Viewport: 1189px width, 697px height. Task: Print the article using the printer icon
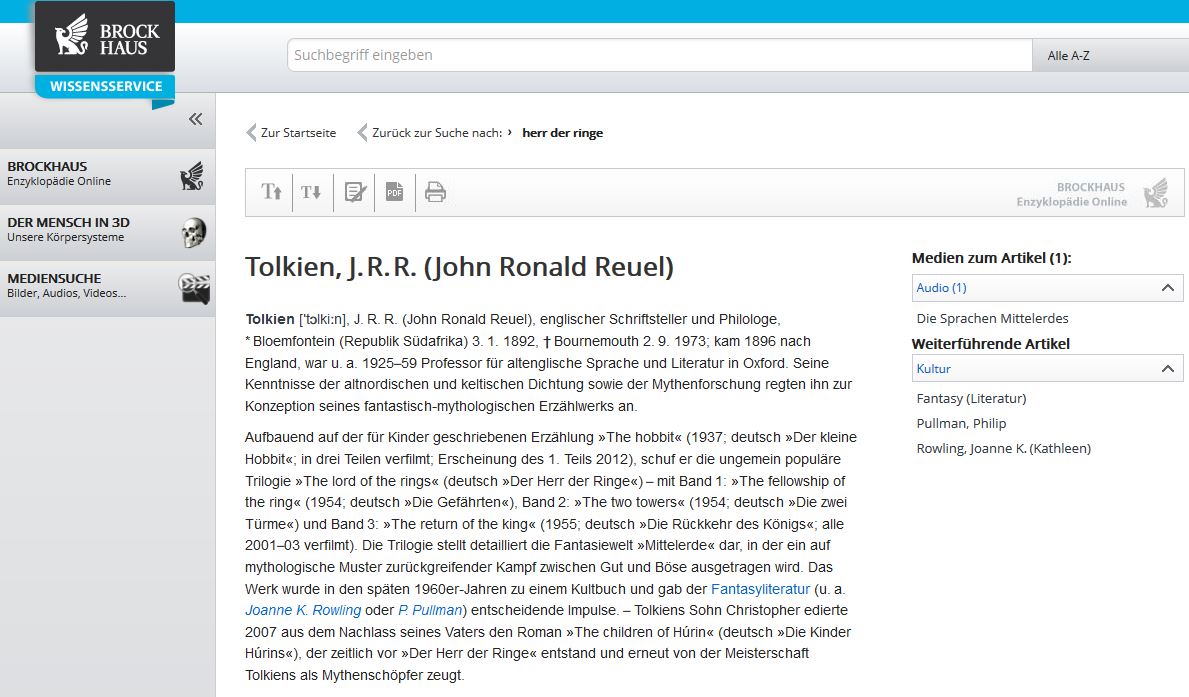click(x=435, y=192)
